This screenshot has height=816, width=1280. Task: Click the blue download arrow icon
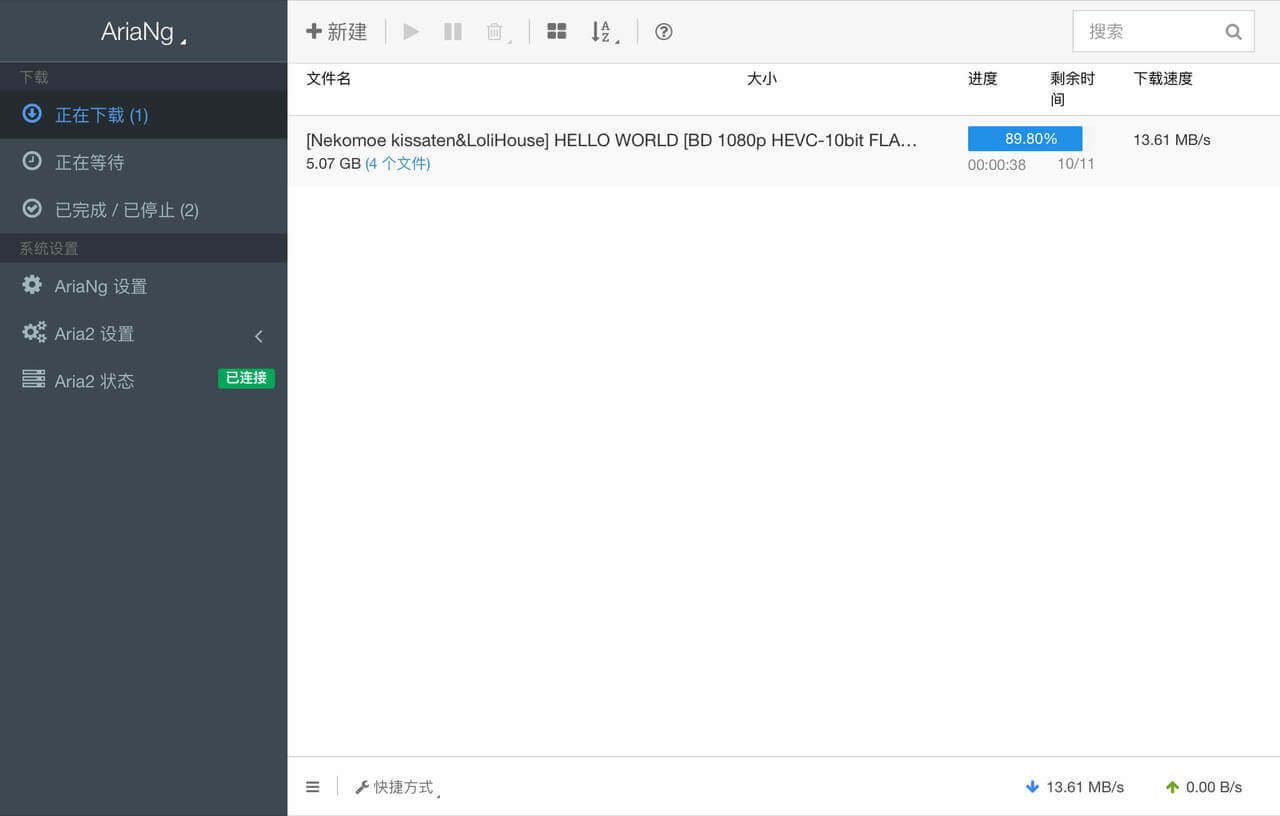(x=1033, y=787)
